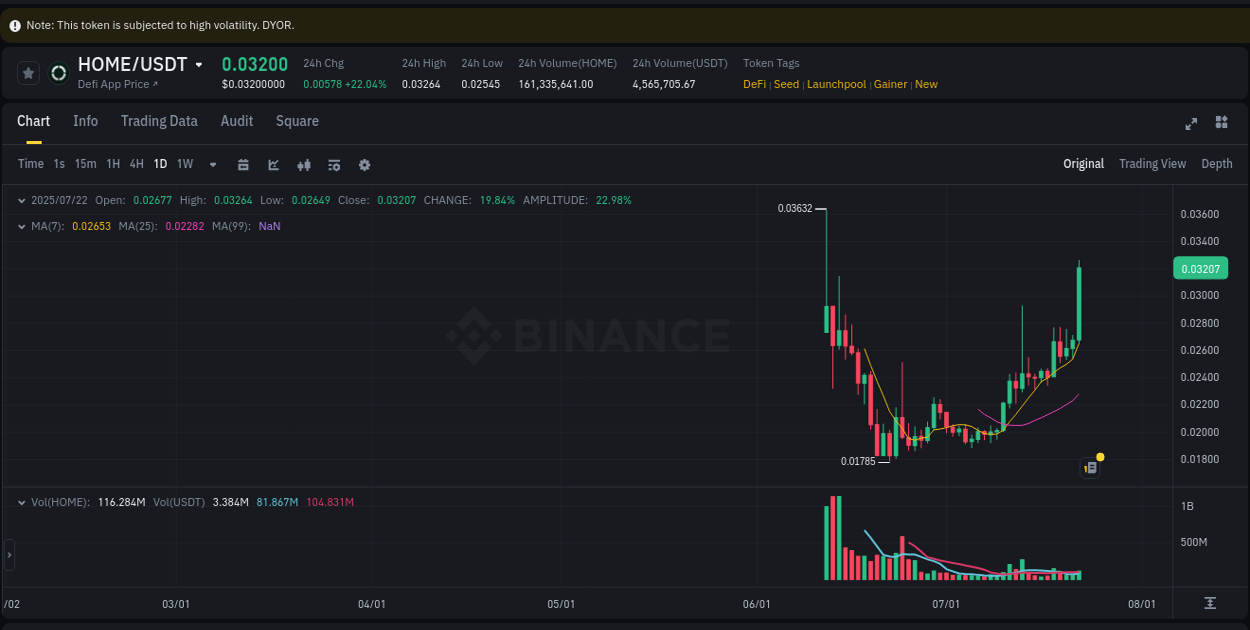
Task: Select the chart overlay drawing icon
Action: pyautogui.click(x=273, y=164)
